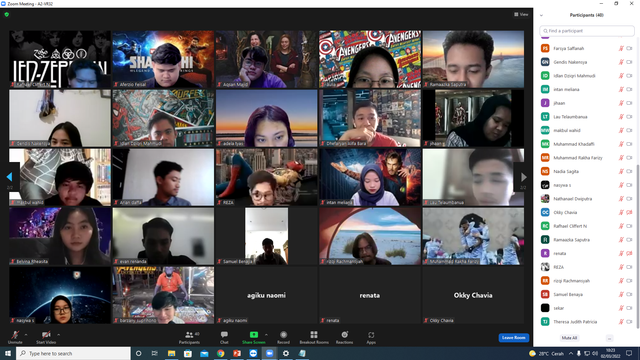The width and height of the screenshot is (640, 360).
Task: Go to the next gallery page arrow
Action: point(524,177)
